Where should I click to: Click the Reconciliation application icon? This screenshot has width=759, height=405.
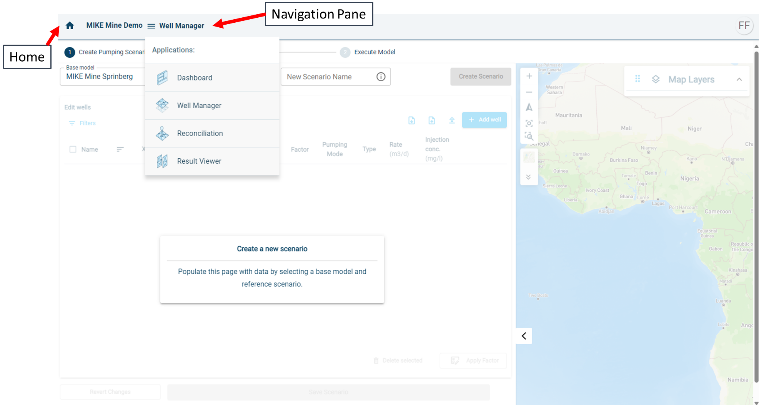[x=162, y=134]
